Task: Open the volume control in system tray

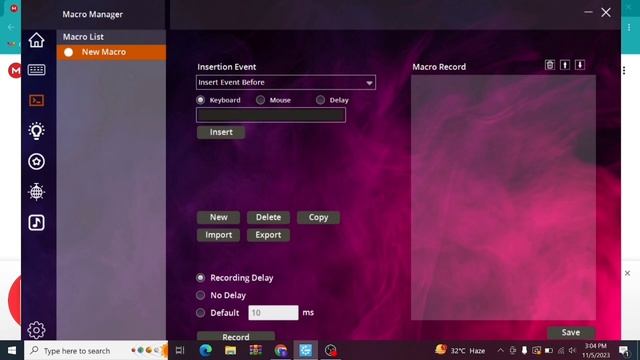Action: coord(573,350)
